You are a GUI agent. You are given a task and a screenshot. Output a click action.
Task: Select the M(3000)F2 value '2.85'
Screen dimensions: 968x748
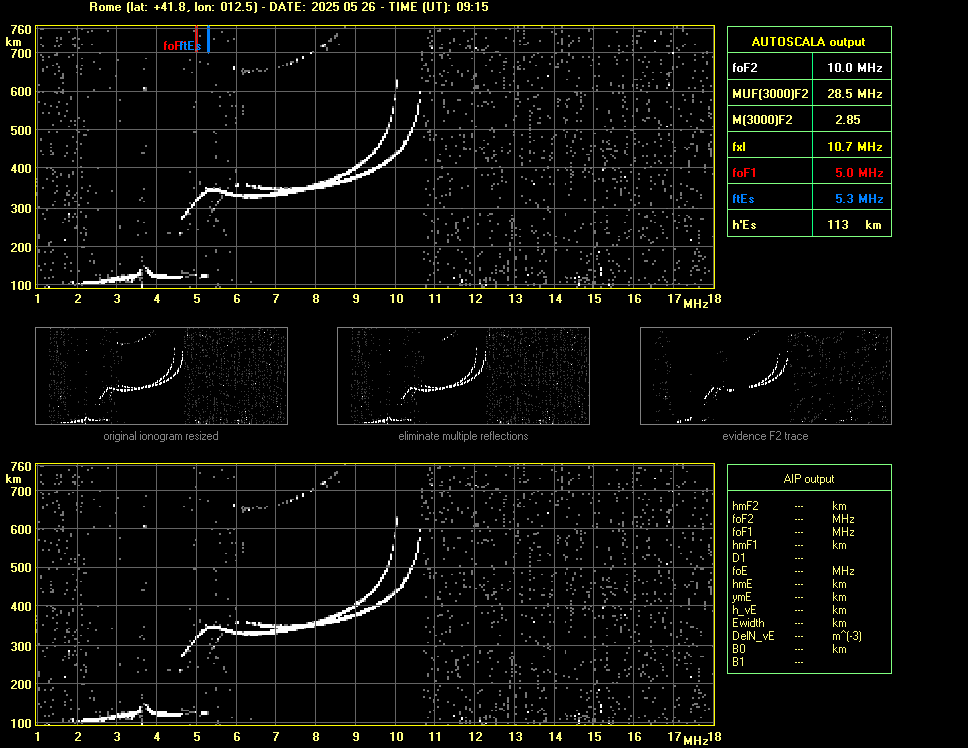pyautogui.click(x=848, y=120)
